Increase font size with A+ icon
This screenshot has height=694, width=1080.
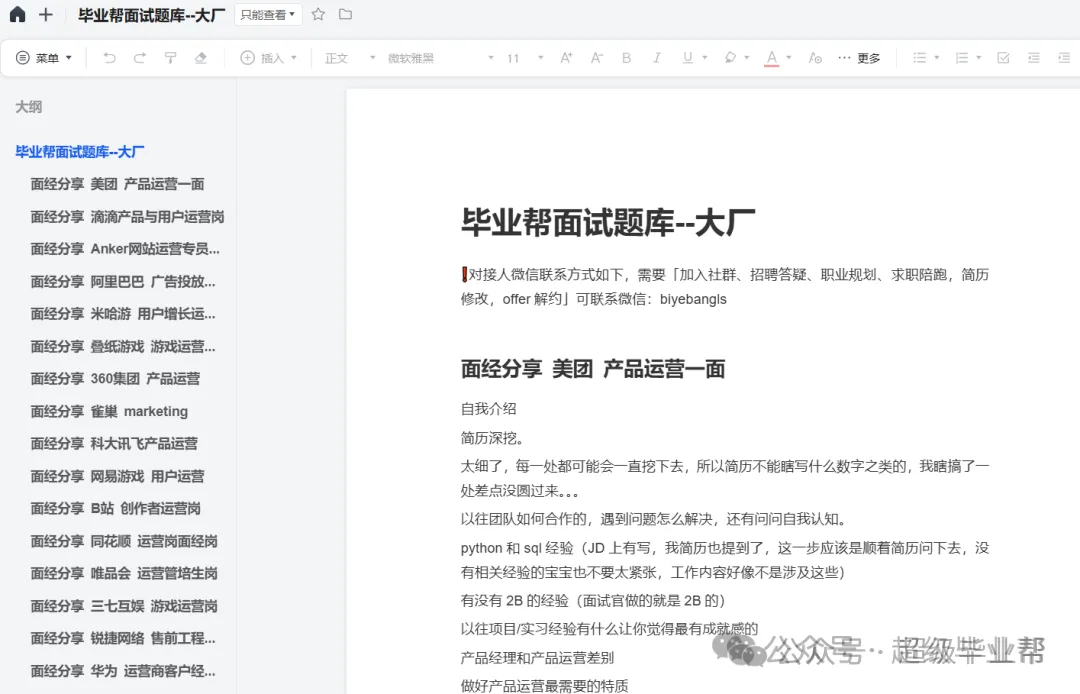tap(566, 58)
